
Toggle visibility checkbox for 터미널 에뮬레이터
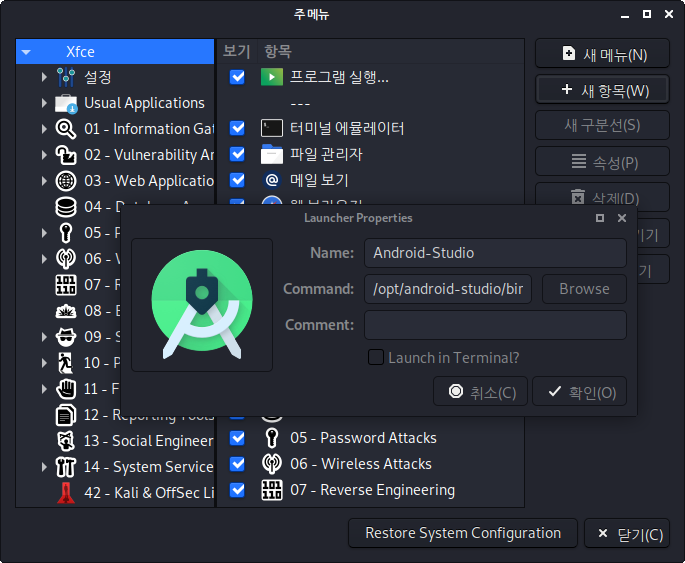[237, 128]
